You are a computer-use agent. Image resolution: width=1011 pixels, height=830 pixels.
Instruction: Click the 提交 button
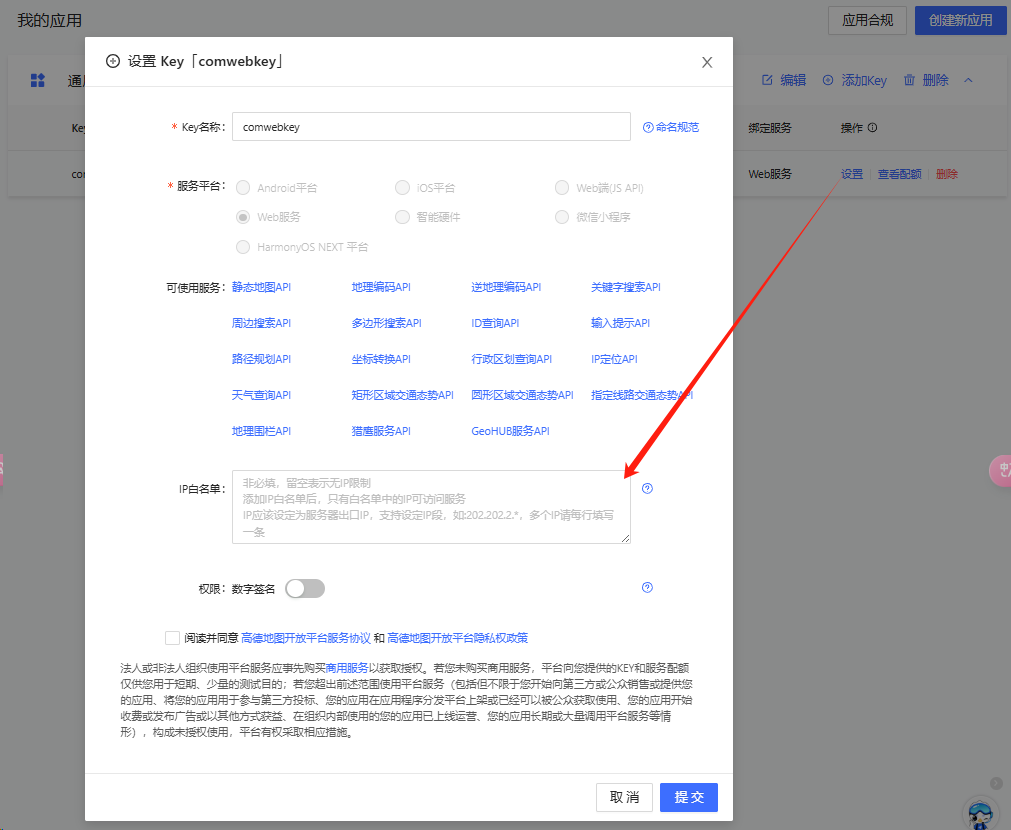coord(689,797)
